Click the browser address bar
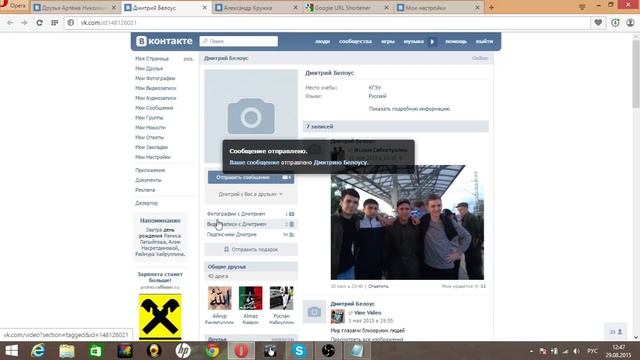This screenshot has width=640, height=360. 327,23
